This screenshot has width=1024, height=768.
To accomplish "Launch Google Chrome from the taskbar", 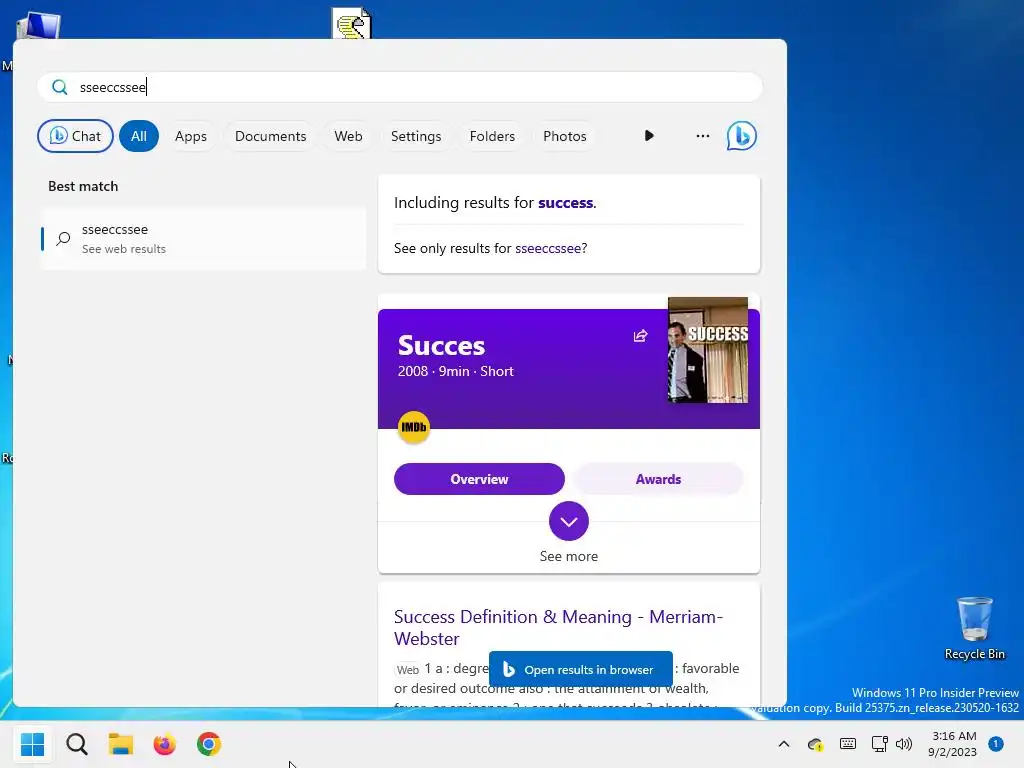I will click(209, 744).
